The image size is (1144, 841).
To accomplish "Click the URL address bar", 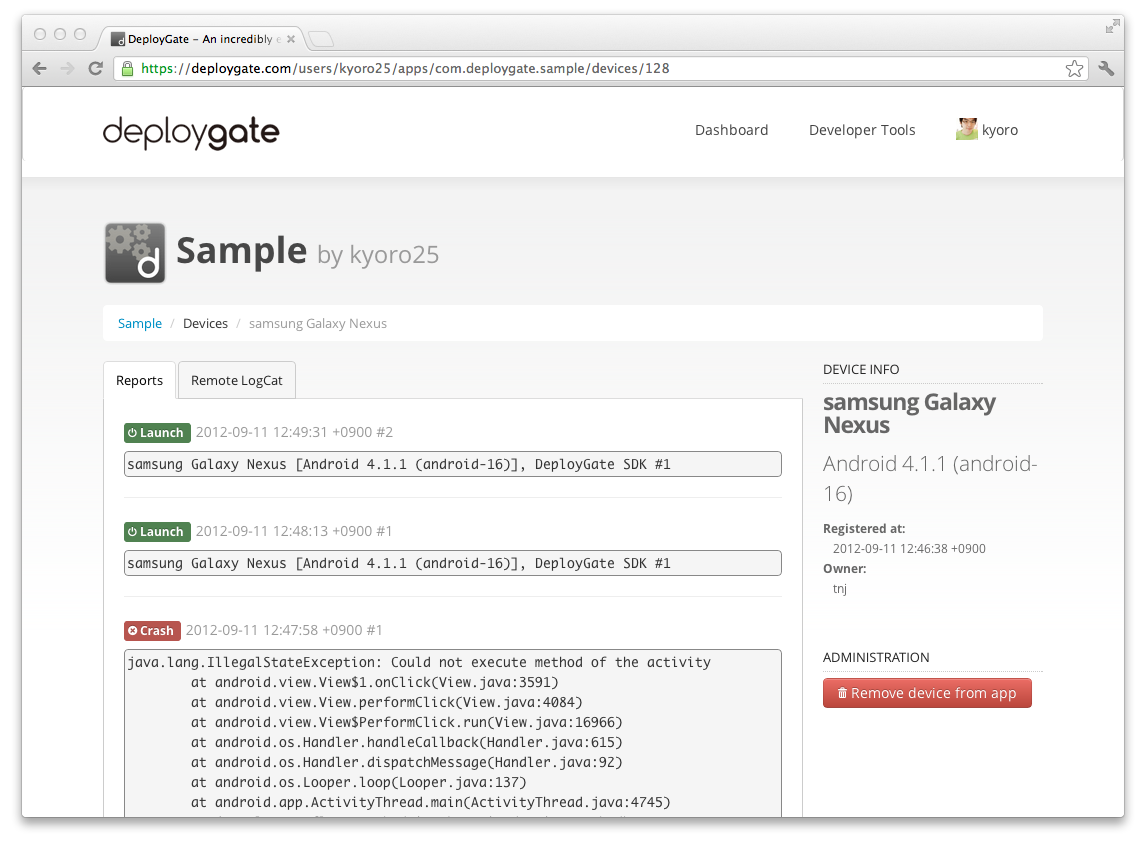I will [600, 69].
